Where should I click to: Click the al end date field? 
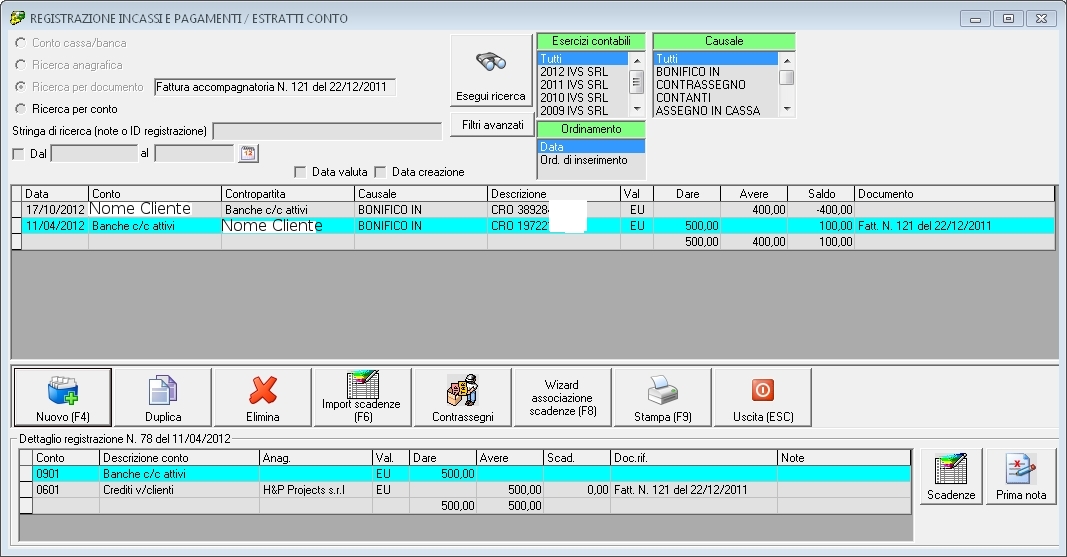pos(195,154)
